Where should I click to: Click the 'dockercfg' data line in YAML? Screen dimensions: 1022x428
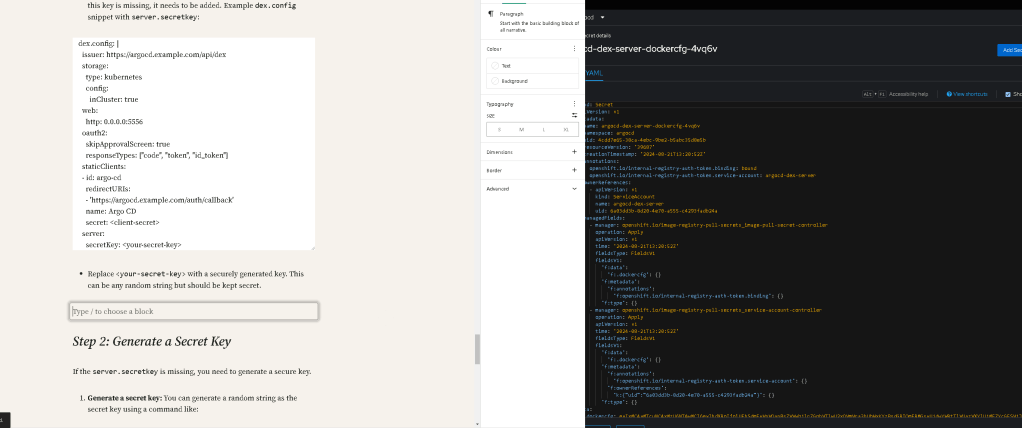pos(802,416)
